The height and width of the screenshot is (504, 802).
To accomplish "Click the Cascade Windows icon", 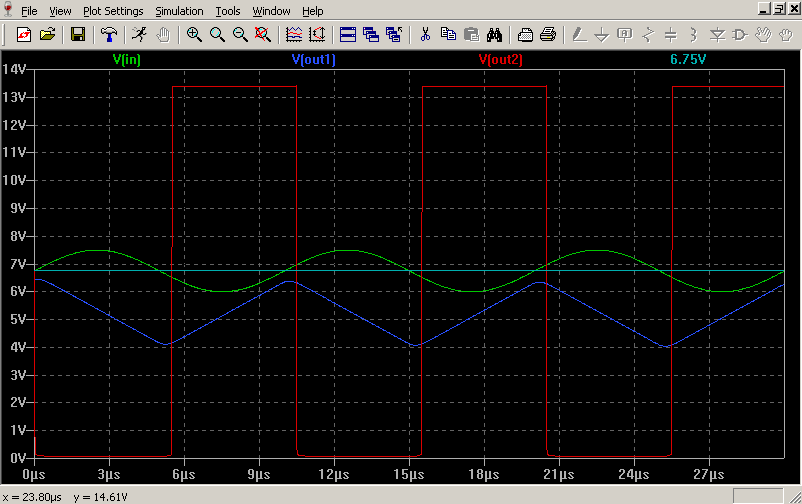I will [x=371, y=35].
